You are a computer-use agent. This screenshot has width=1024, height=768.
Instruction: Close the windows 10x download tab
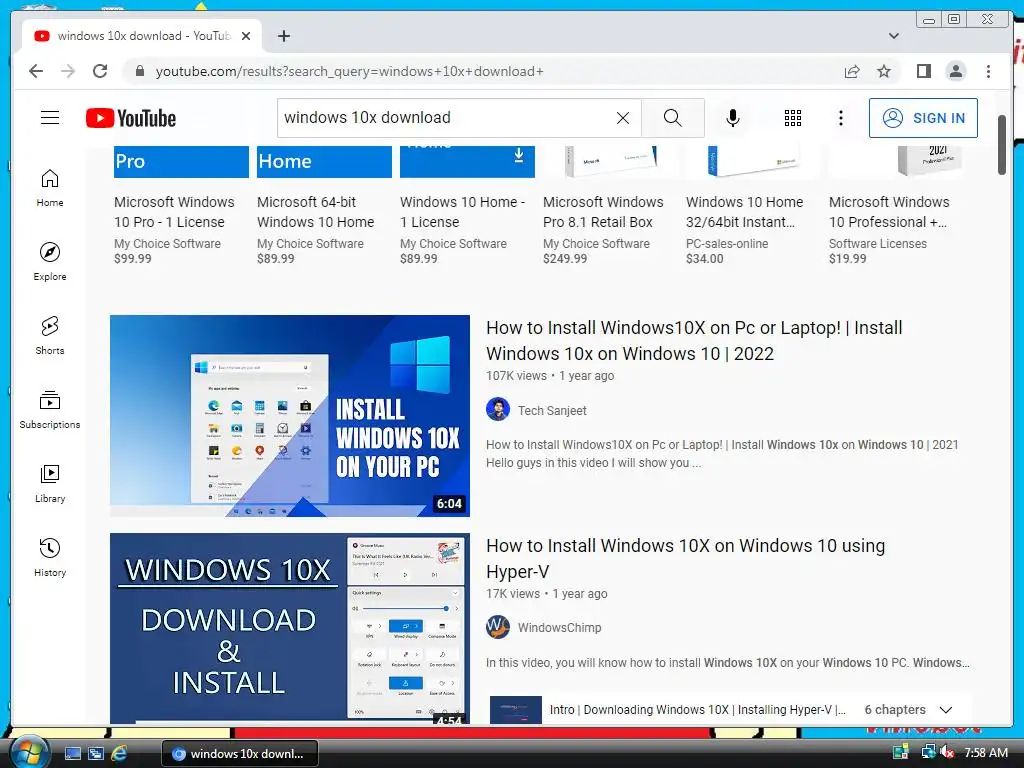246,36
